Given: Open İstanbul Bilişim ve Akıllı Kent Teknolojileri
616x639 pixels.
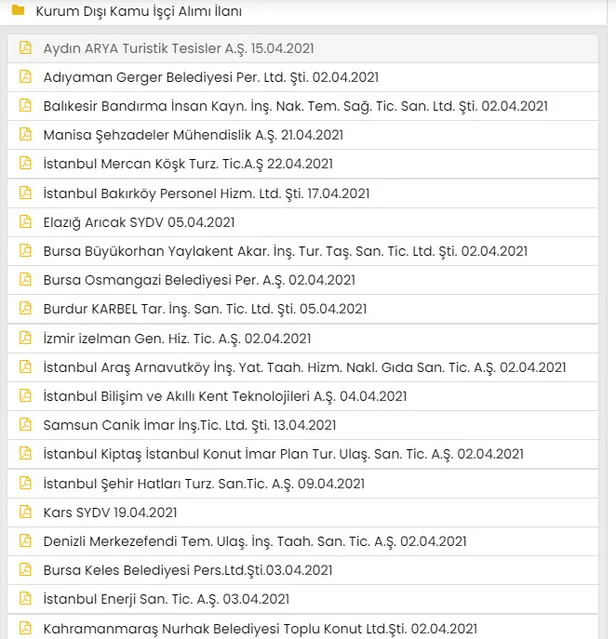Looking at the screenshot, I should point(225,396).
